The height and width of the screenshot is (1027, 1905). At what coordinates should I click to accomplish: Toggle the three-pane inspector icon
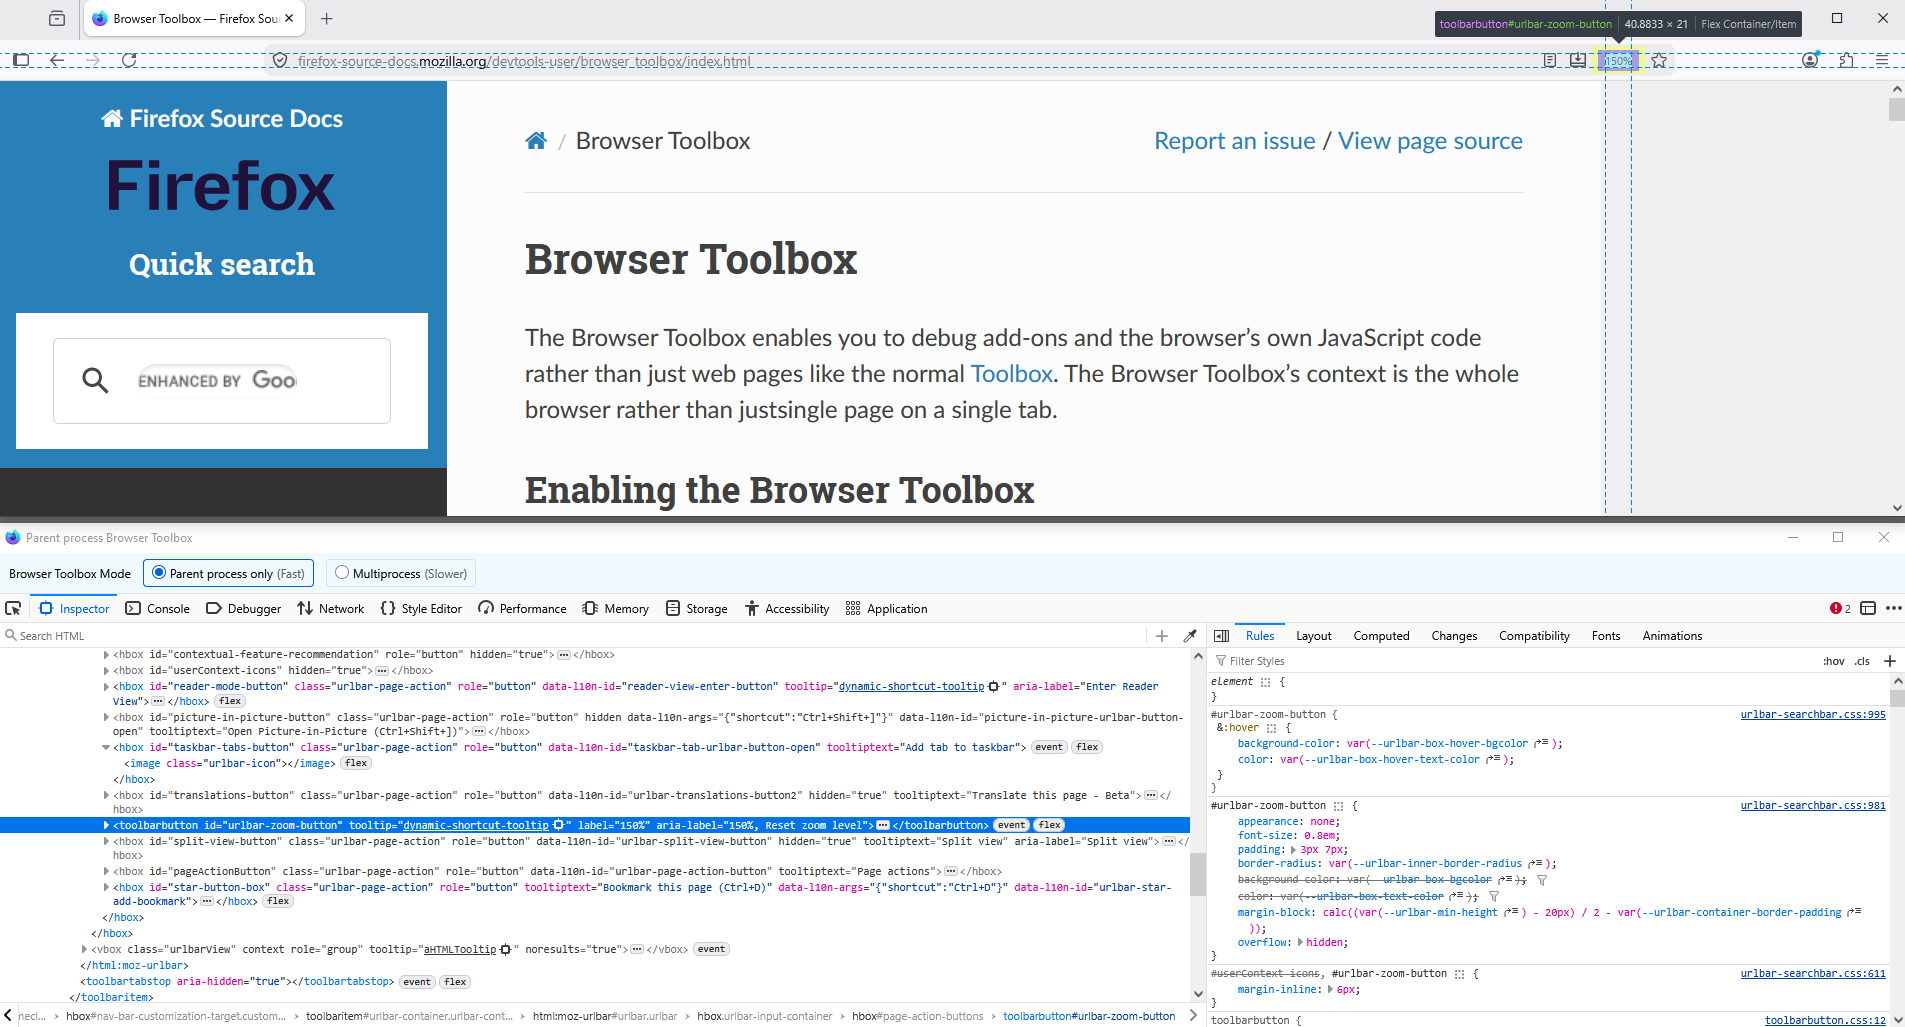coord(1221,636)
